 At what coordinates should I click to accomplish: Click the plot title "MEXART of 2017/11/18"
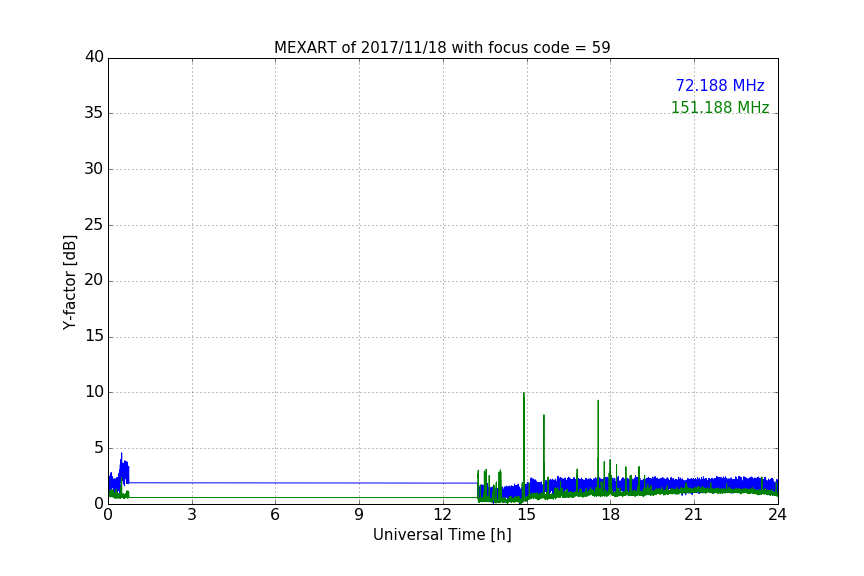pyautogui.click(x=442, y=48)
